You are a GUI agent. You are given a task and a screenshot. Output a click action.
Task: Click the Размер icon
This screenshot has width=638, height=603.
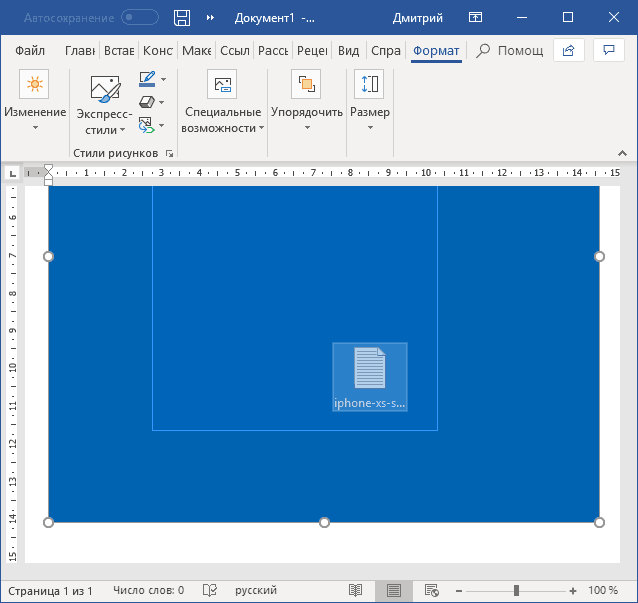[369, 84]
